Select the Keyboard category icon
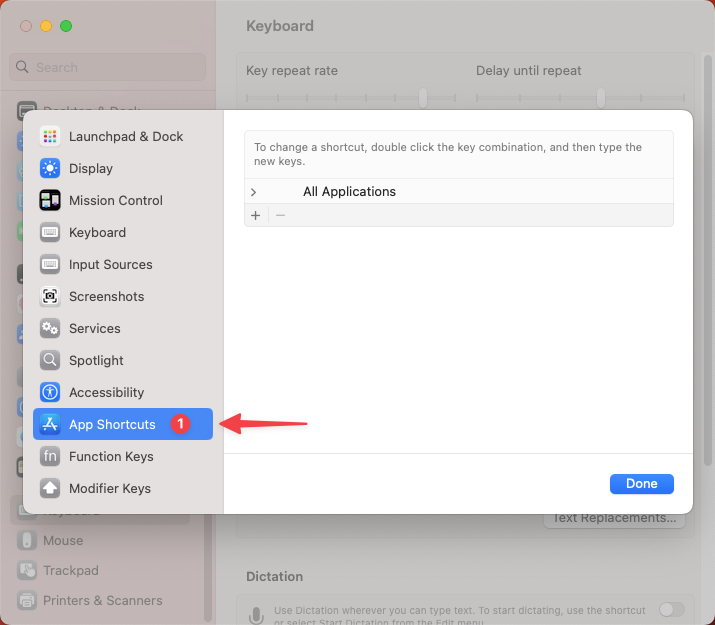 (x=50, y=232)
